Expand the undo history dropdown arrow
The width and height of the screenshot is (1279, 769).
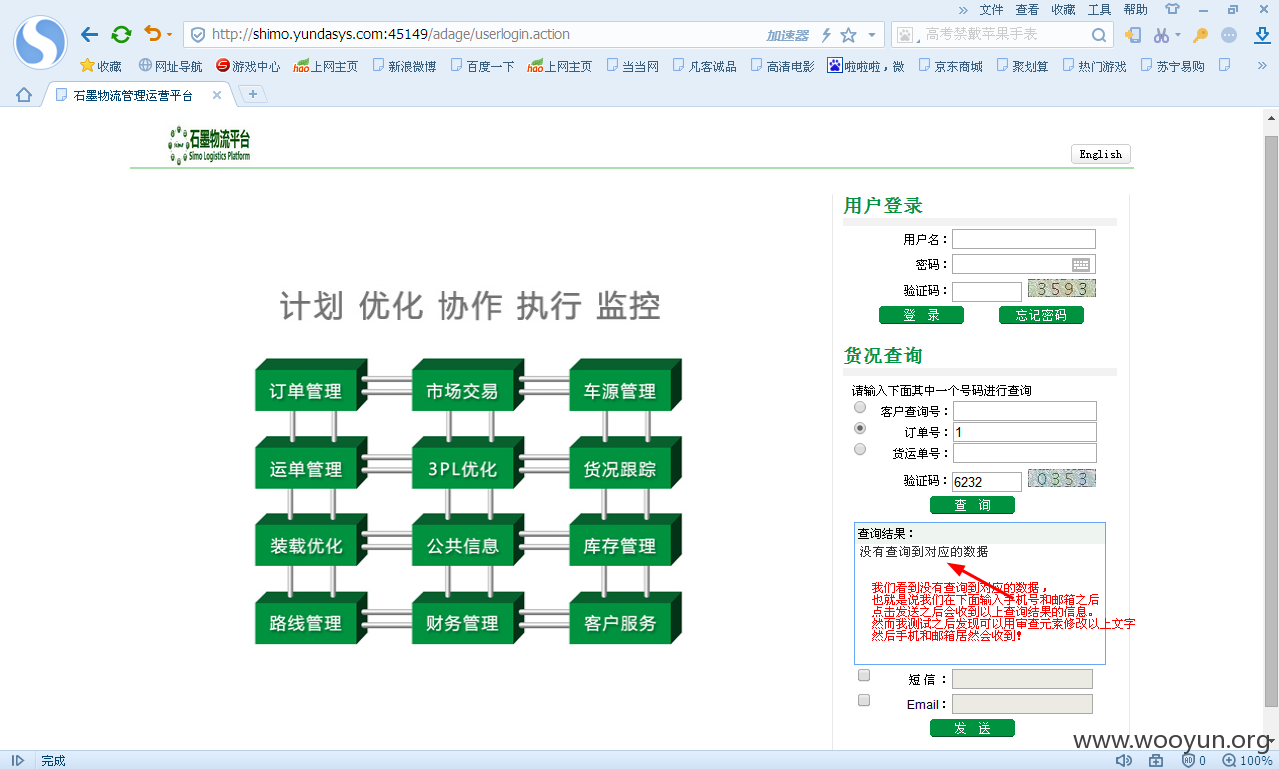coord(169,35)
